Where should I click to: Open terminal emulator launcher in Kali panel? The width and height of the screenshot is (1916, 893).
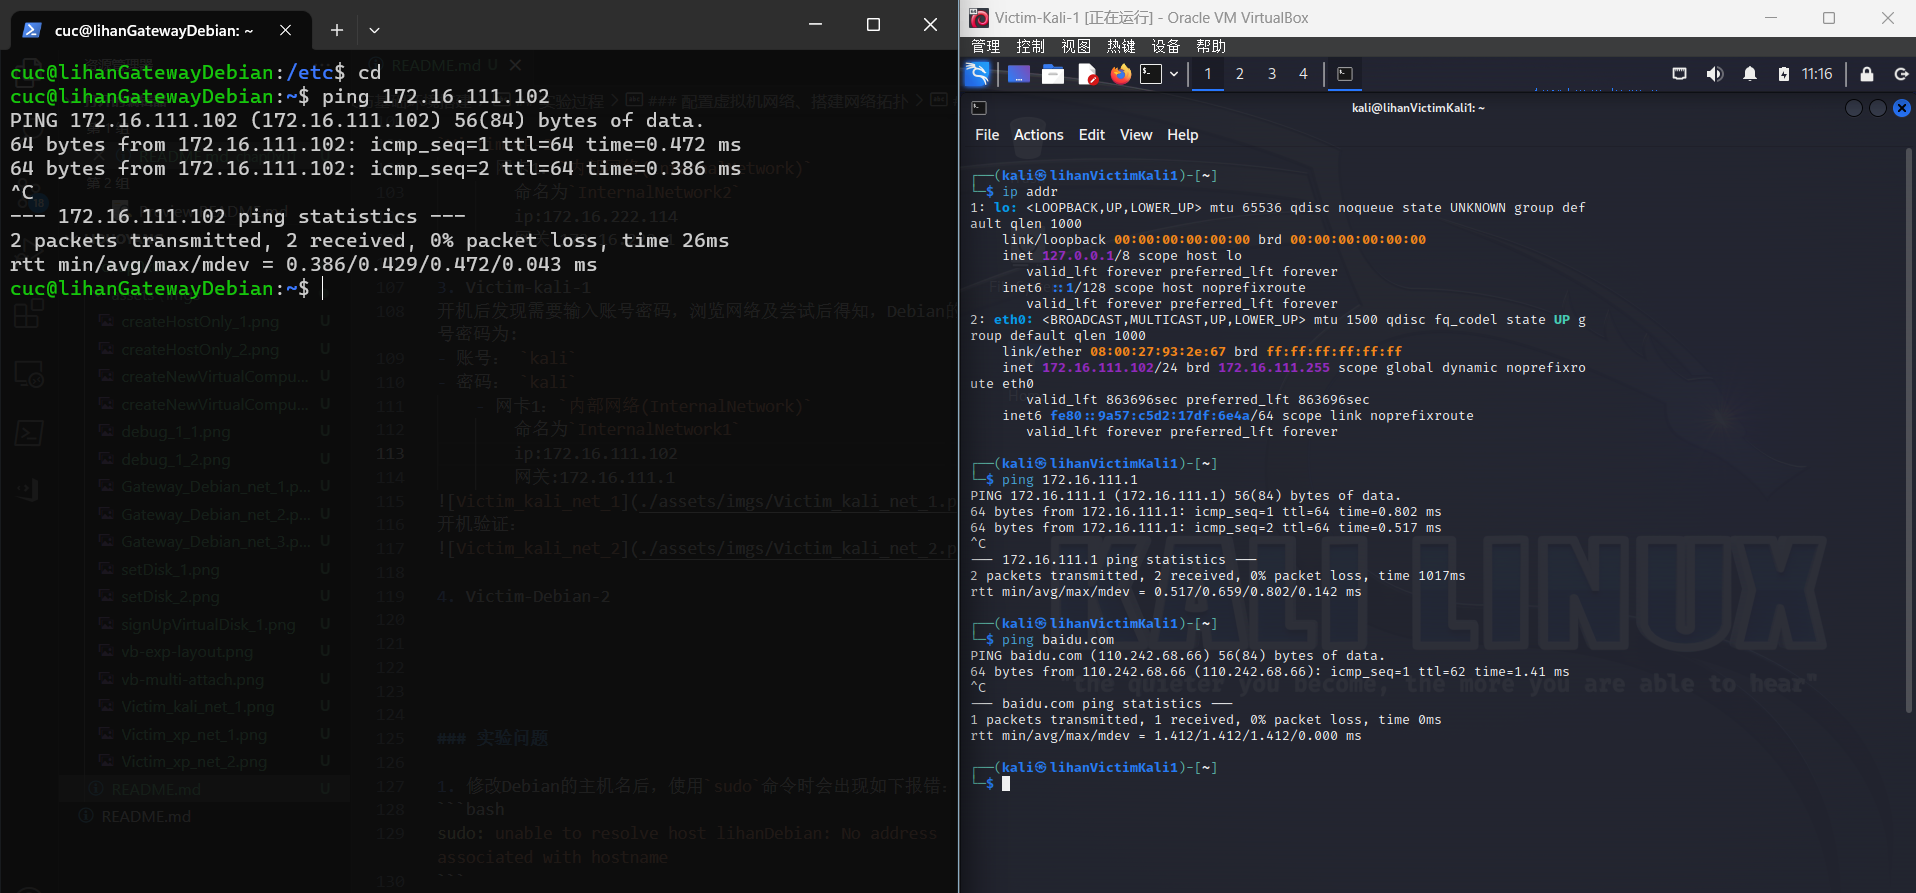[1151, 74]
